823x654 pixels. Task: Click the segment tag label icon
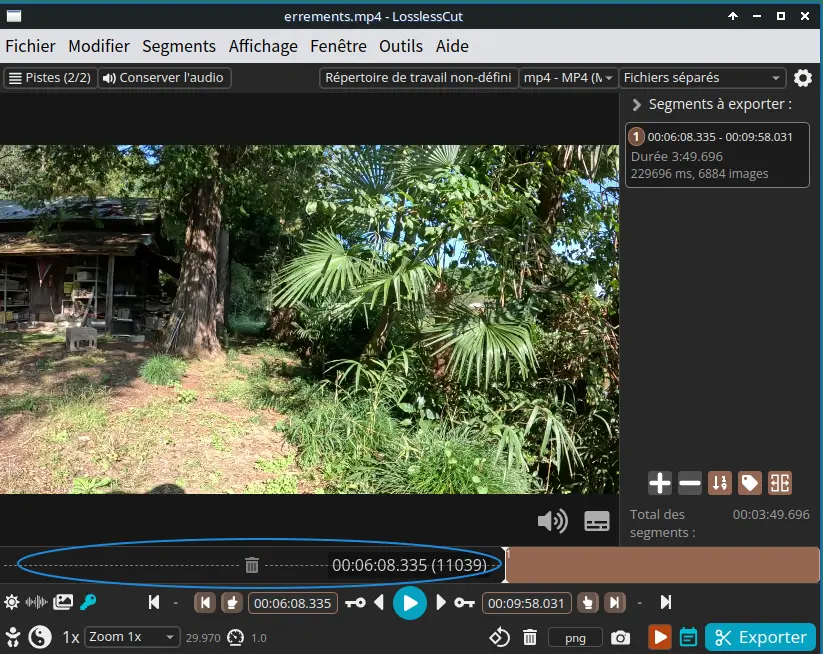(749, 484)
